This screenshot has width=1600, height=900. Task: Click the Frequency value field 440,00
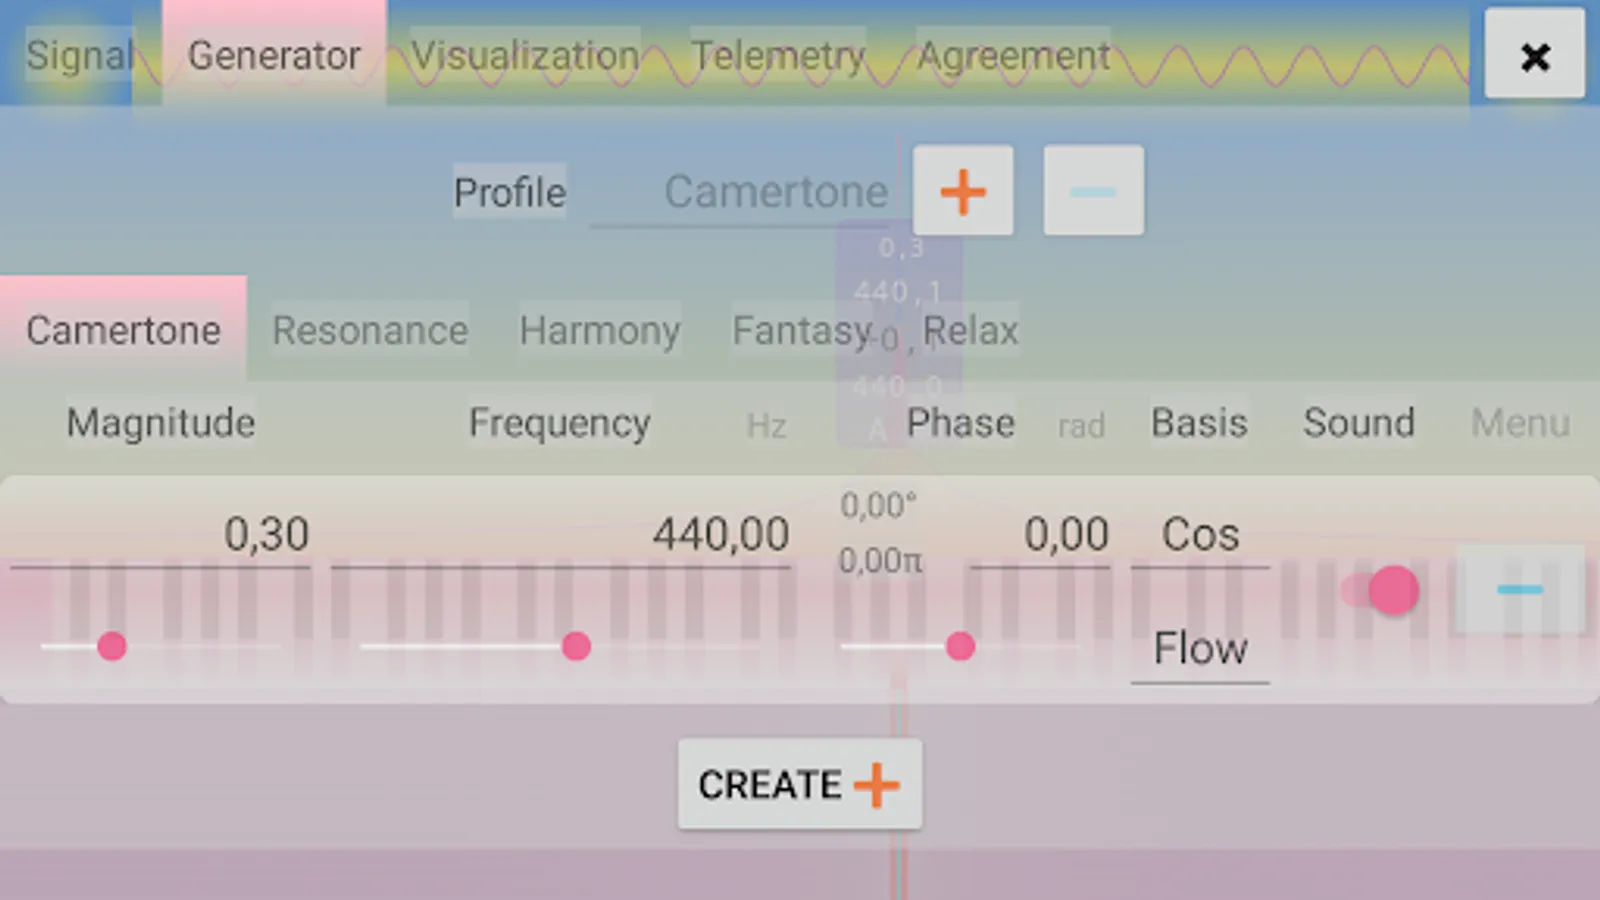click(720, 535)
